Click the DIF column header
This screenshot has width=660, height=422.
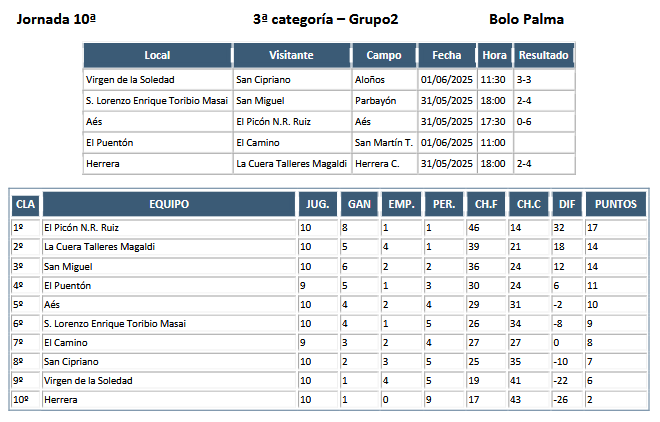point(567,204)
